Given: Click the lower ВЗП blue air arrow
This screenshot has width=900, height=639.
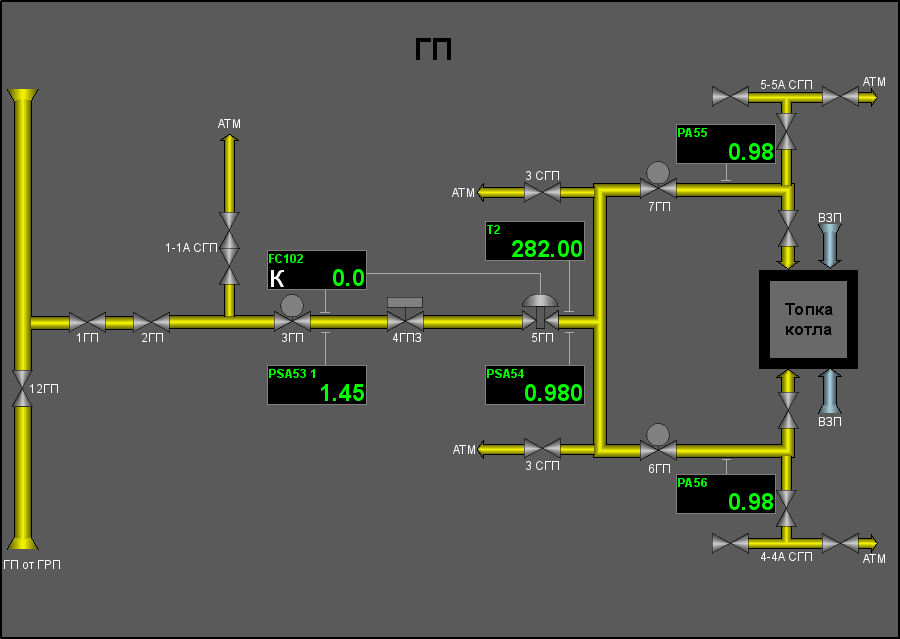Looking at the screenshot, I should 829,392.
